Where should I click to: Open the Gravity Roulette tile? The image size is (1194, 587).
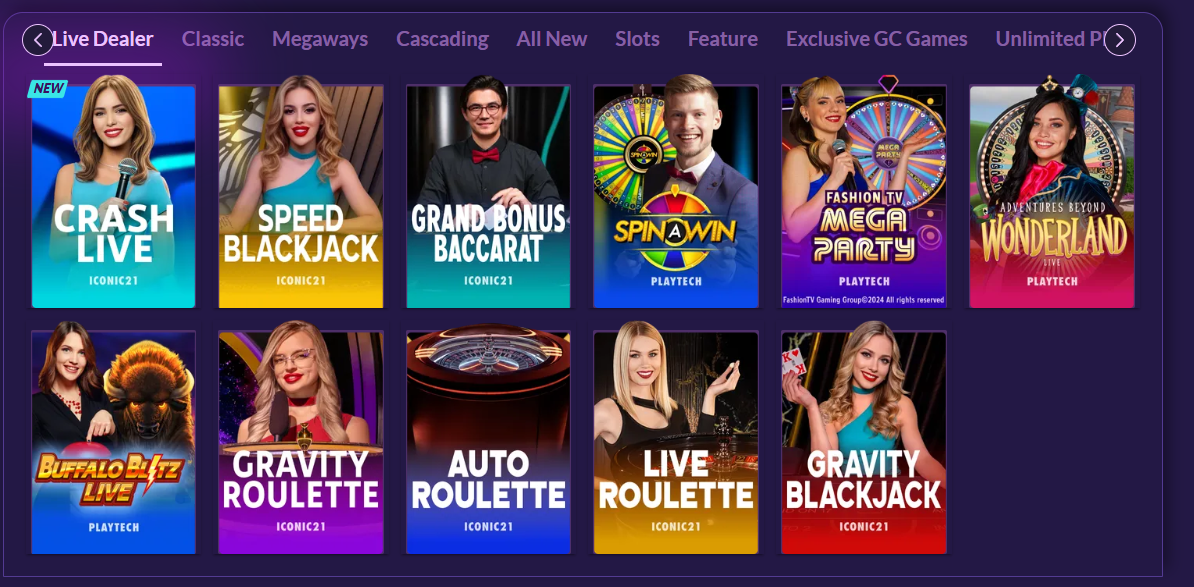click(301, 442)
